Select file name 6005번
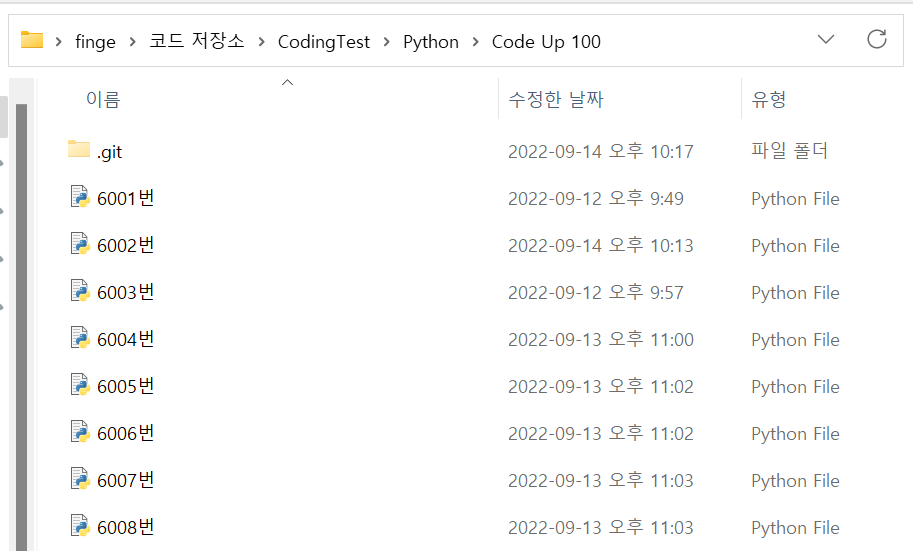 tap(126, 386)
